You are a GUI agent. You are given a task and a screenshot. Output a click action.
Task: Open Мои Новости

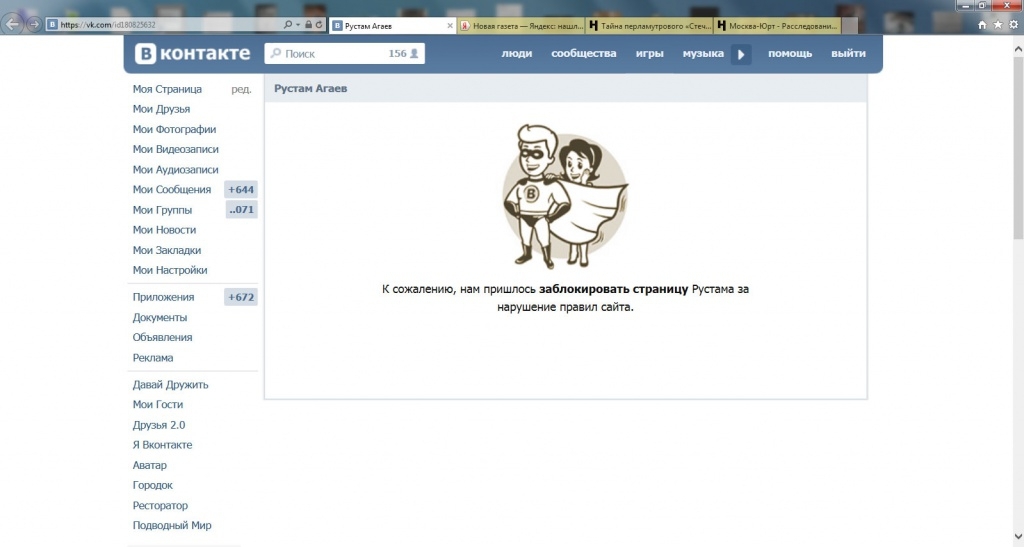tap(165, 230)
